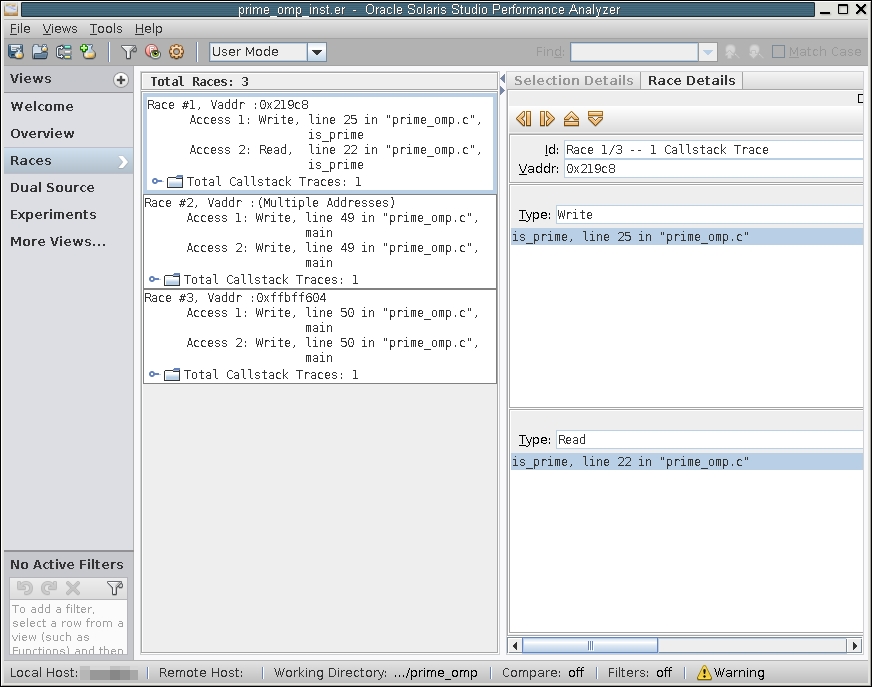Click the horizontal scrollbar thumb in details panel

[590, 645]
